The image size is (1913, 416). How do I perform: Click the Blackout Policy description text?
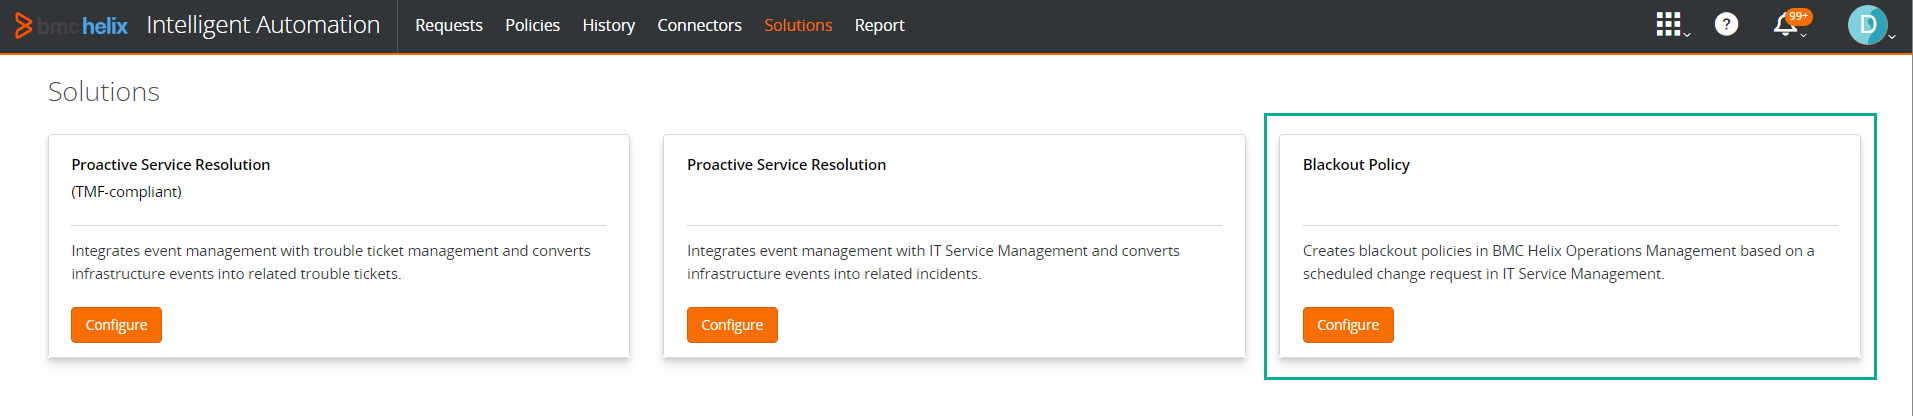click(1558, 262)
